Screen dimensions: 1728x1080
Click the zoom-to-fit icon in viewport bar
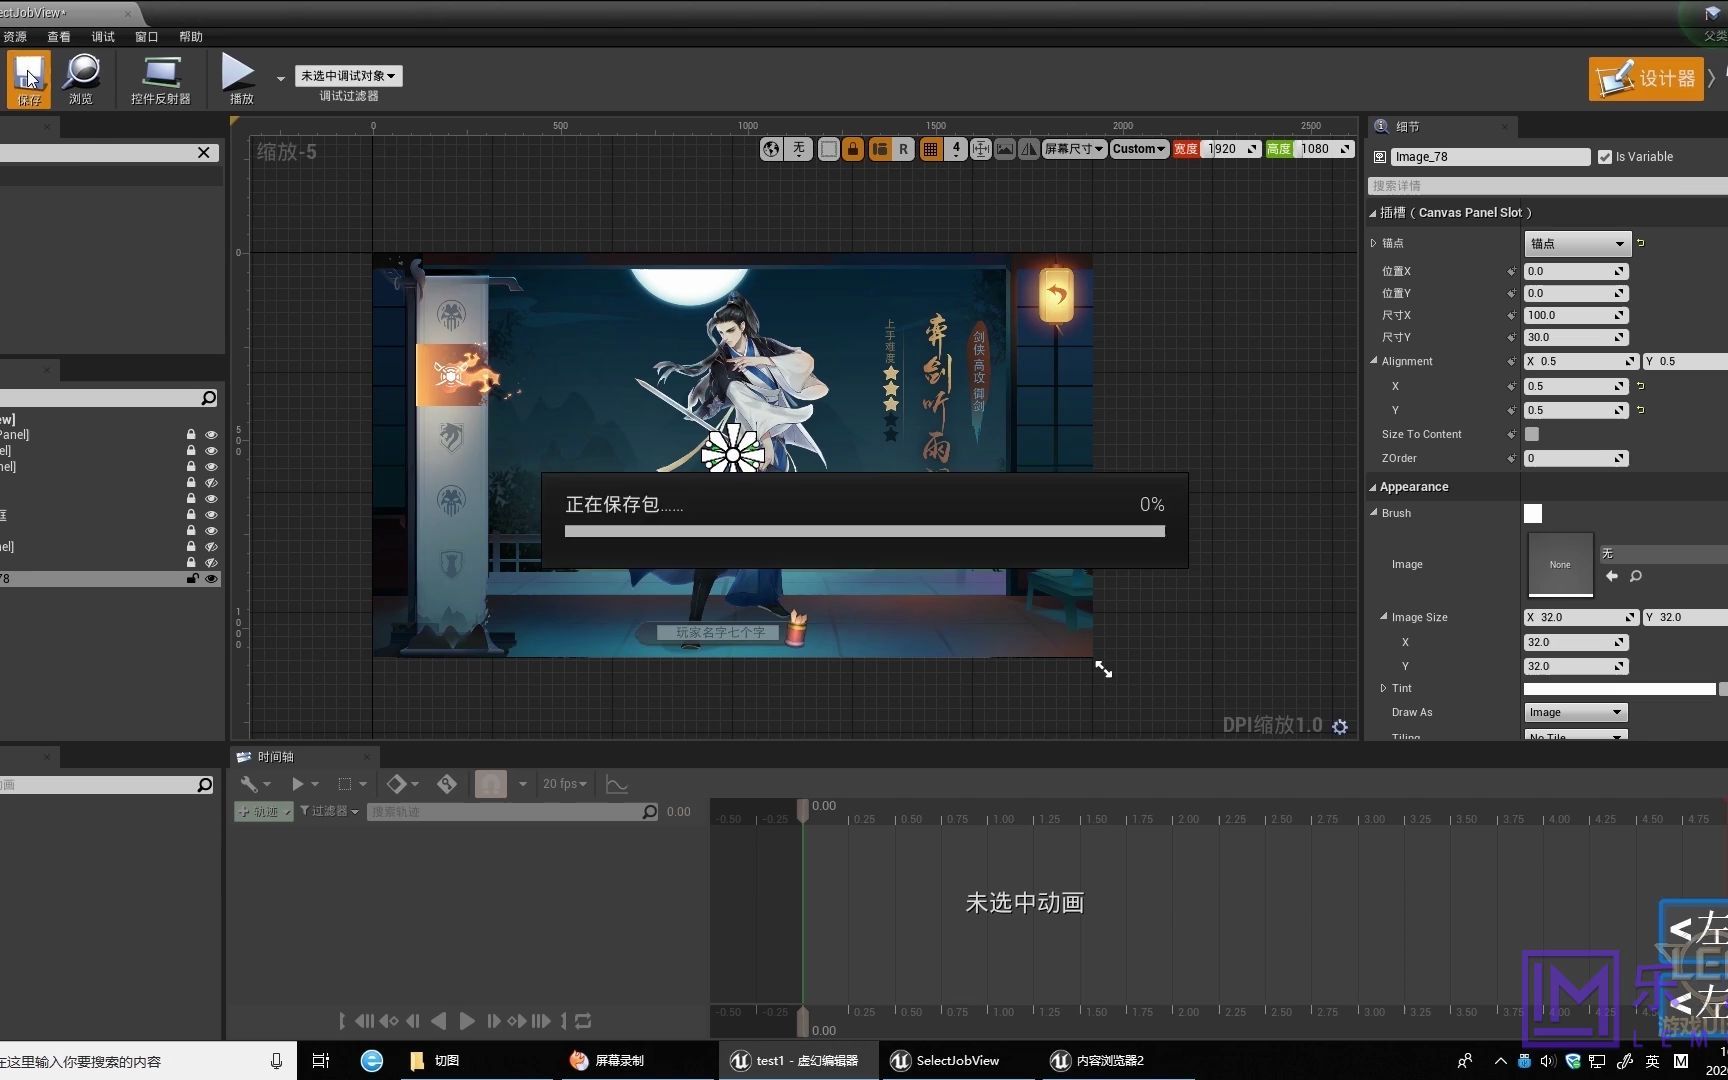tap(981, 149)
